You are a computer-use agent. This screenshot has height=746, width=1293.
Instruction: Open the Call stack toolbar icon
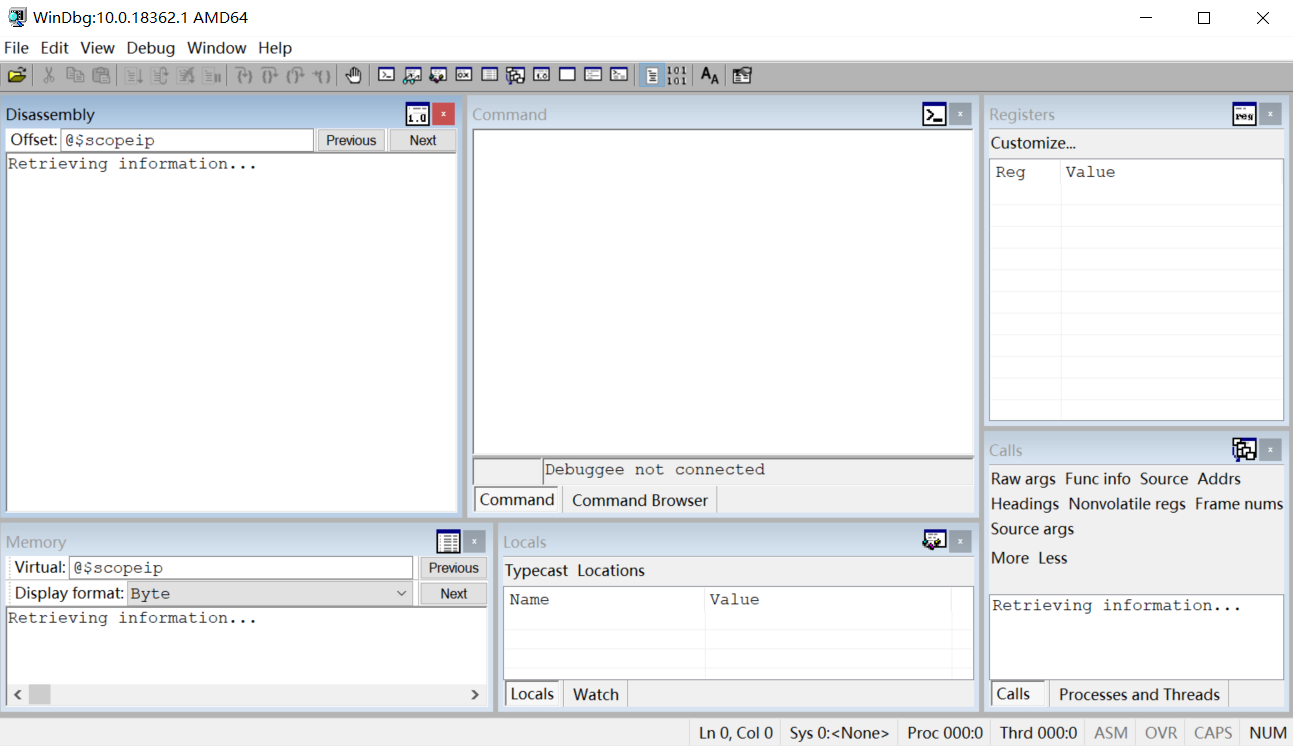point(515,75)
